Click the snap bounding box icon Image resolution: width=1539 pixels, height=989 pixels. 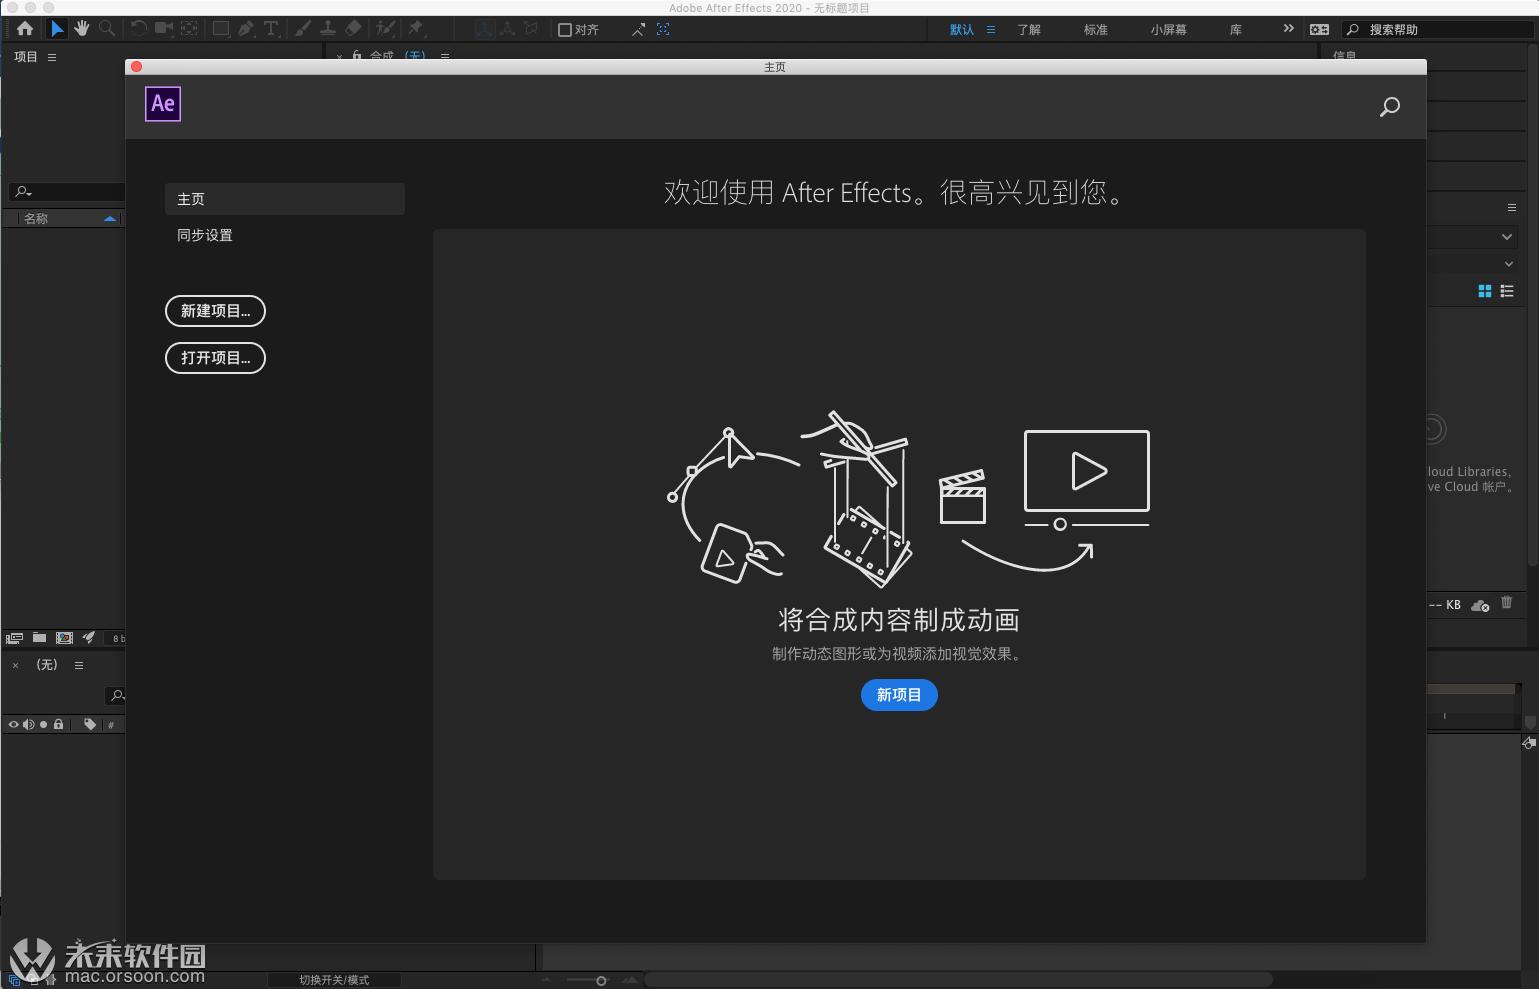[663, 30]
